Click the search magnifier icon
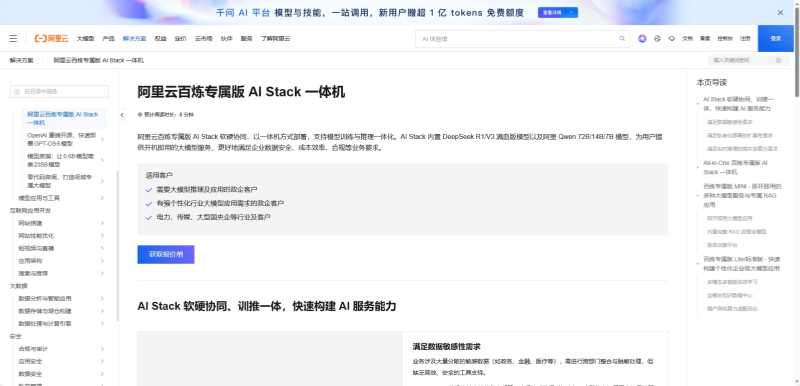 [622, 39]
